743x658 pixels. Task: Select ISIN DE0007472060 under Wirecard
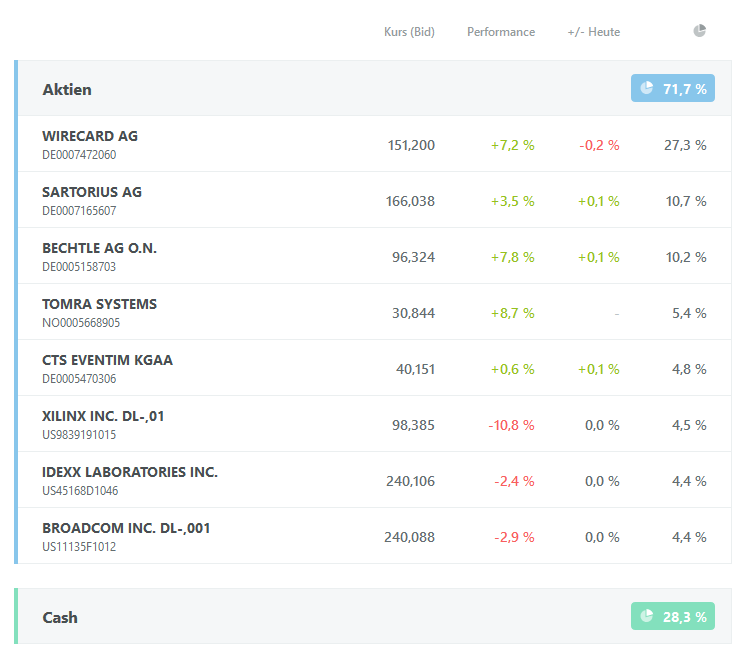79,155
